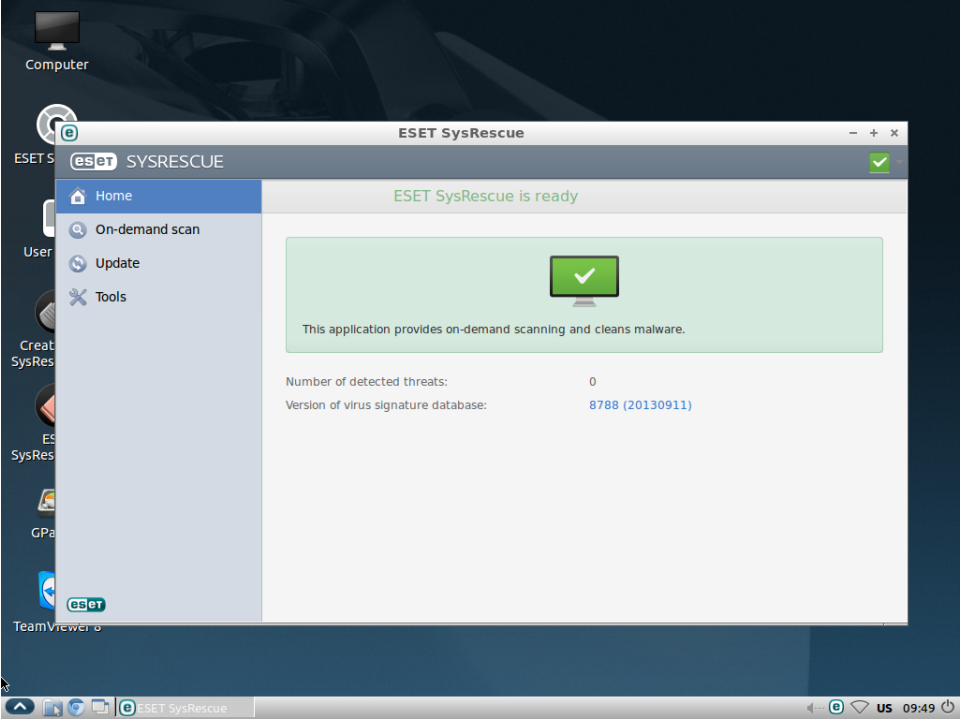Viewport: 961px width, 721px height.
Task: Open the On-demand scan section
Action: click(x=147, y=230)
